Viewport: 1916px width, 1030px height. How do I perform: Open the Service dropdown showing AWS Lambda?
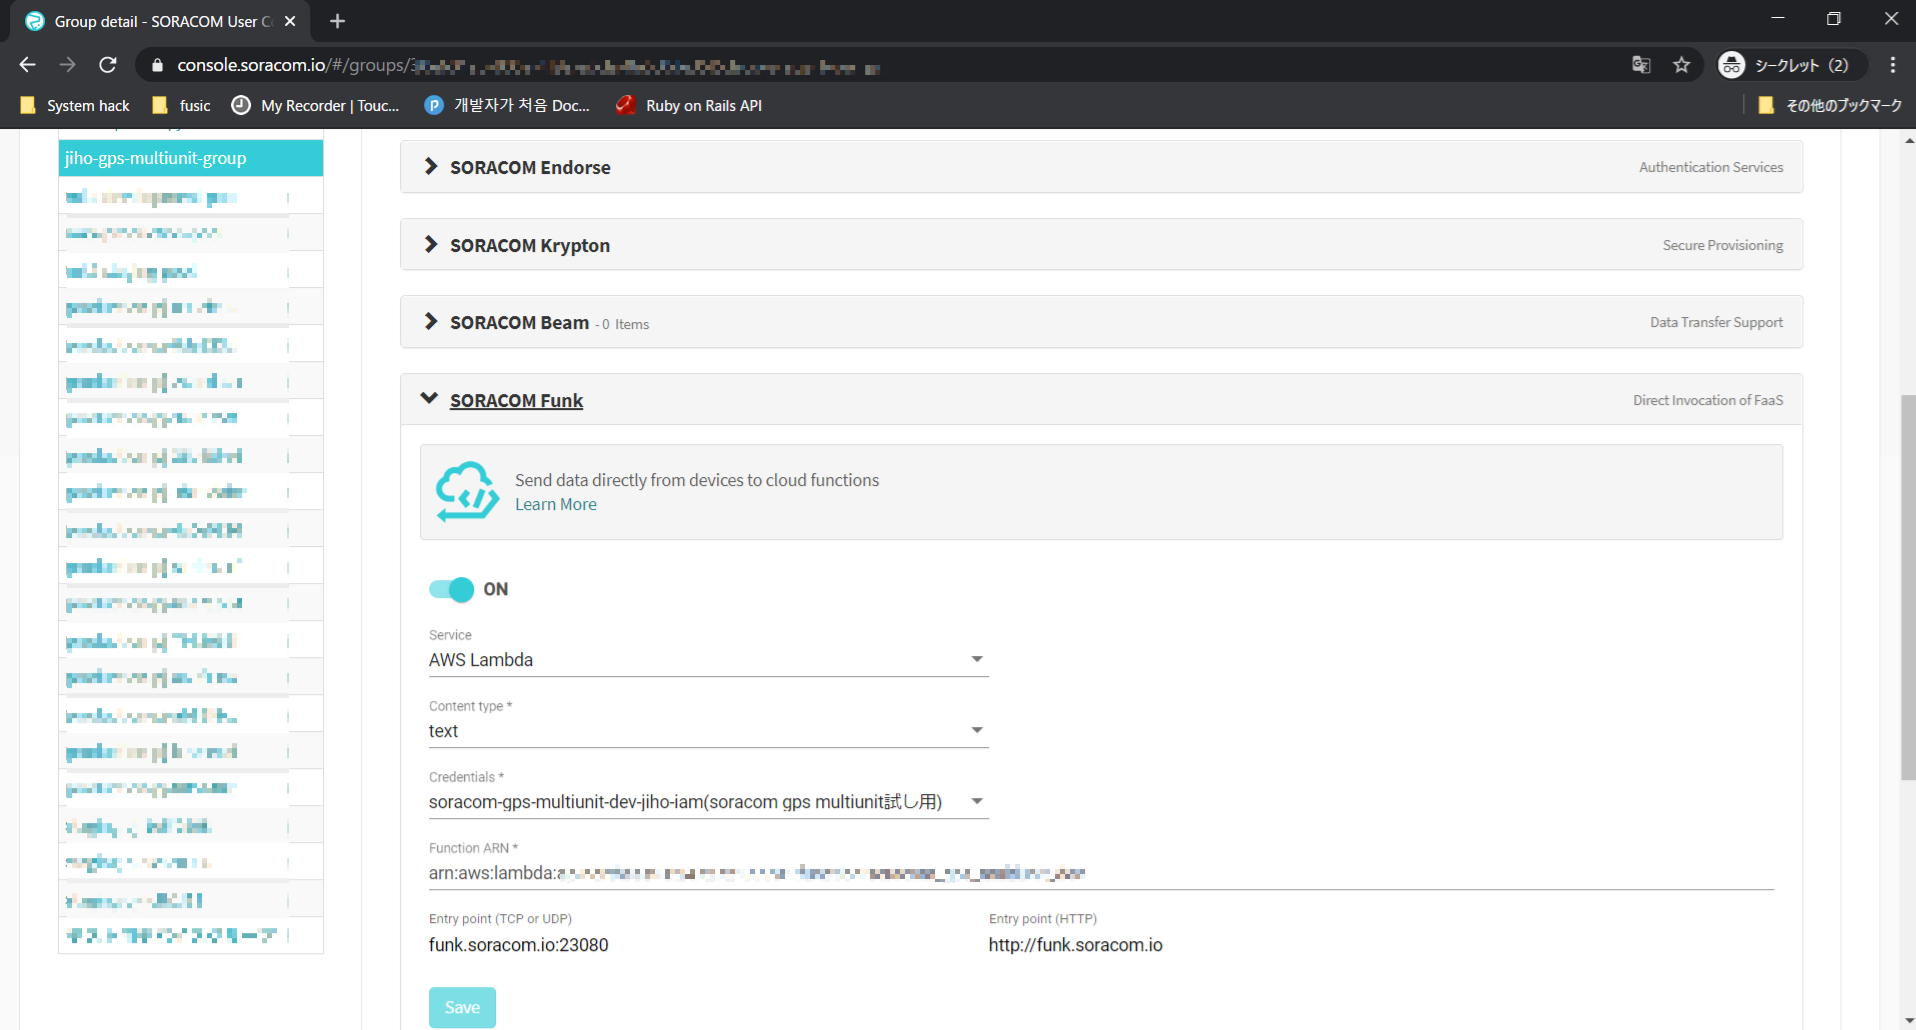tap(707, 660)
